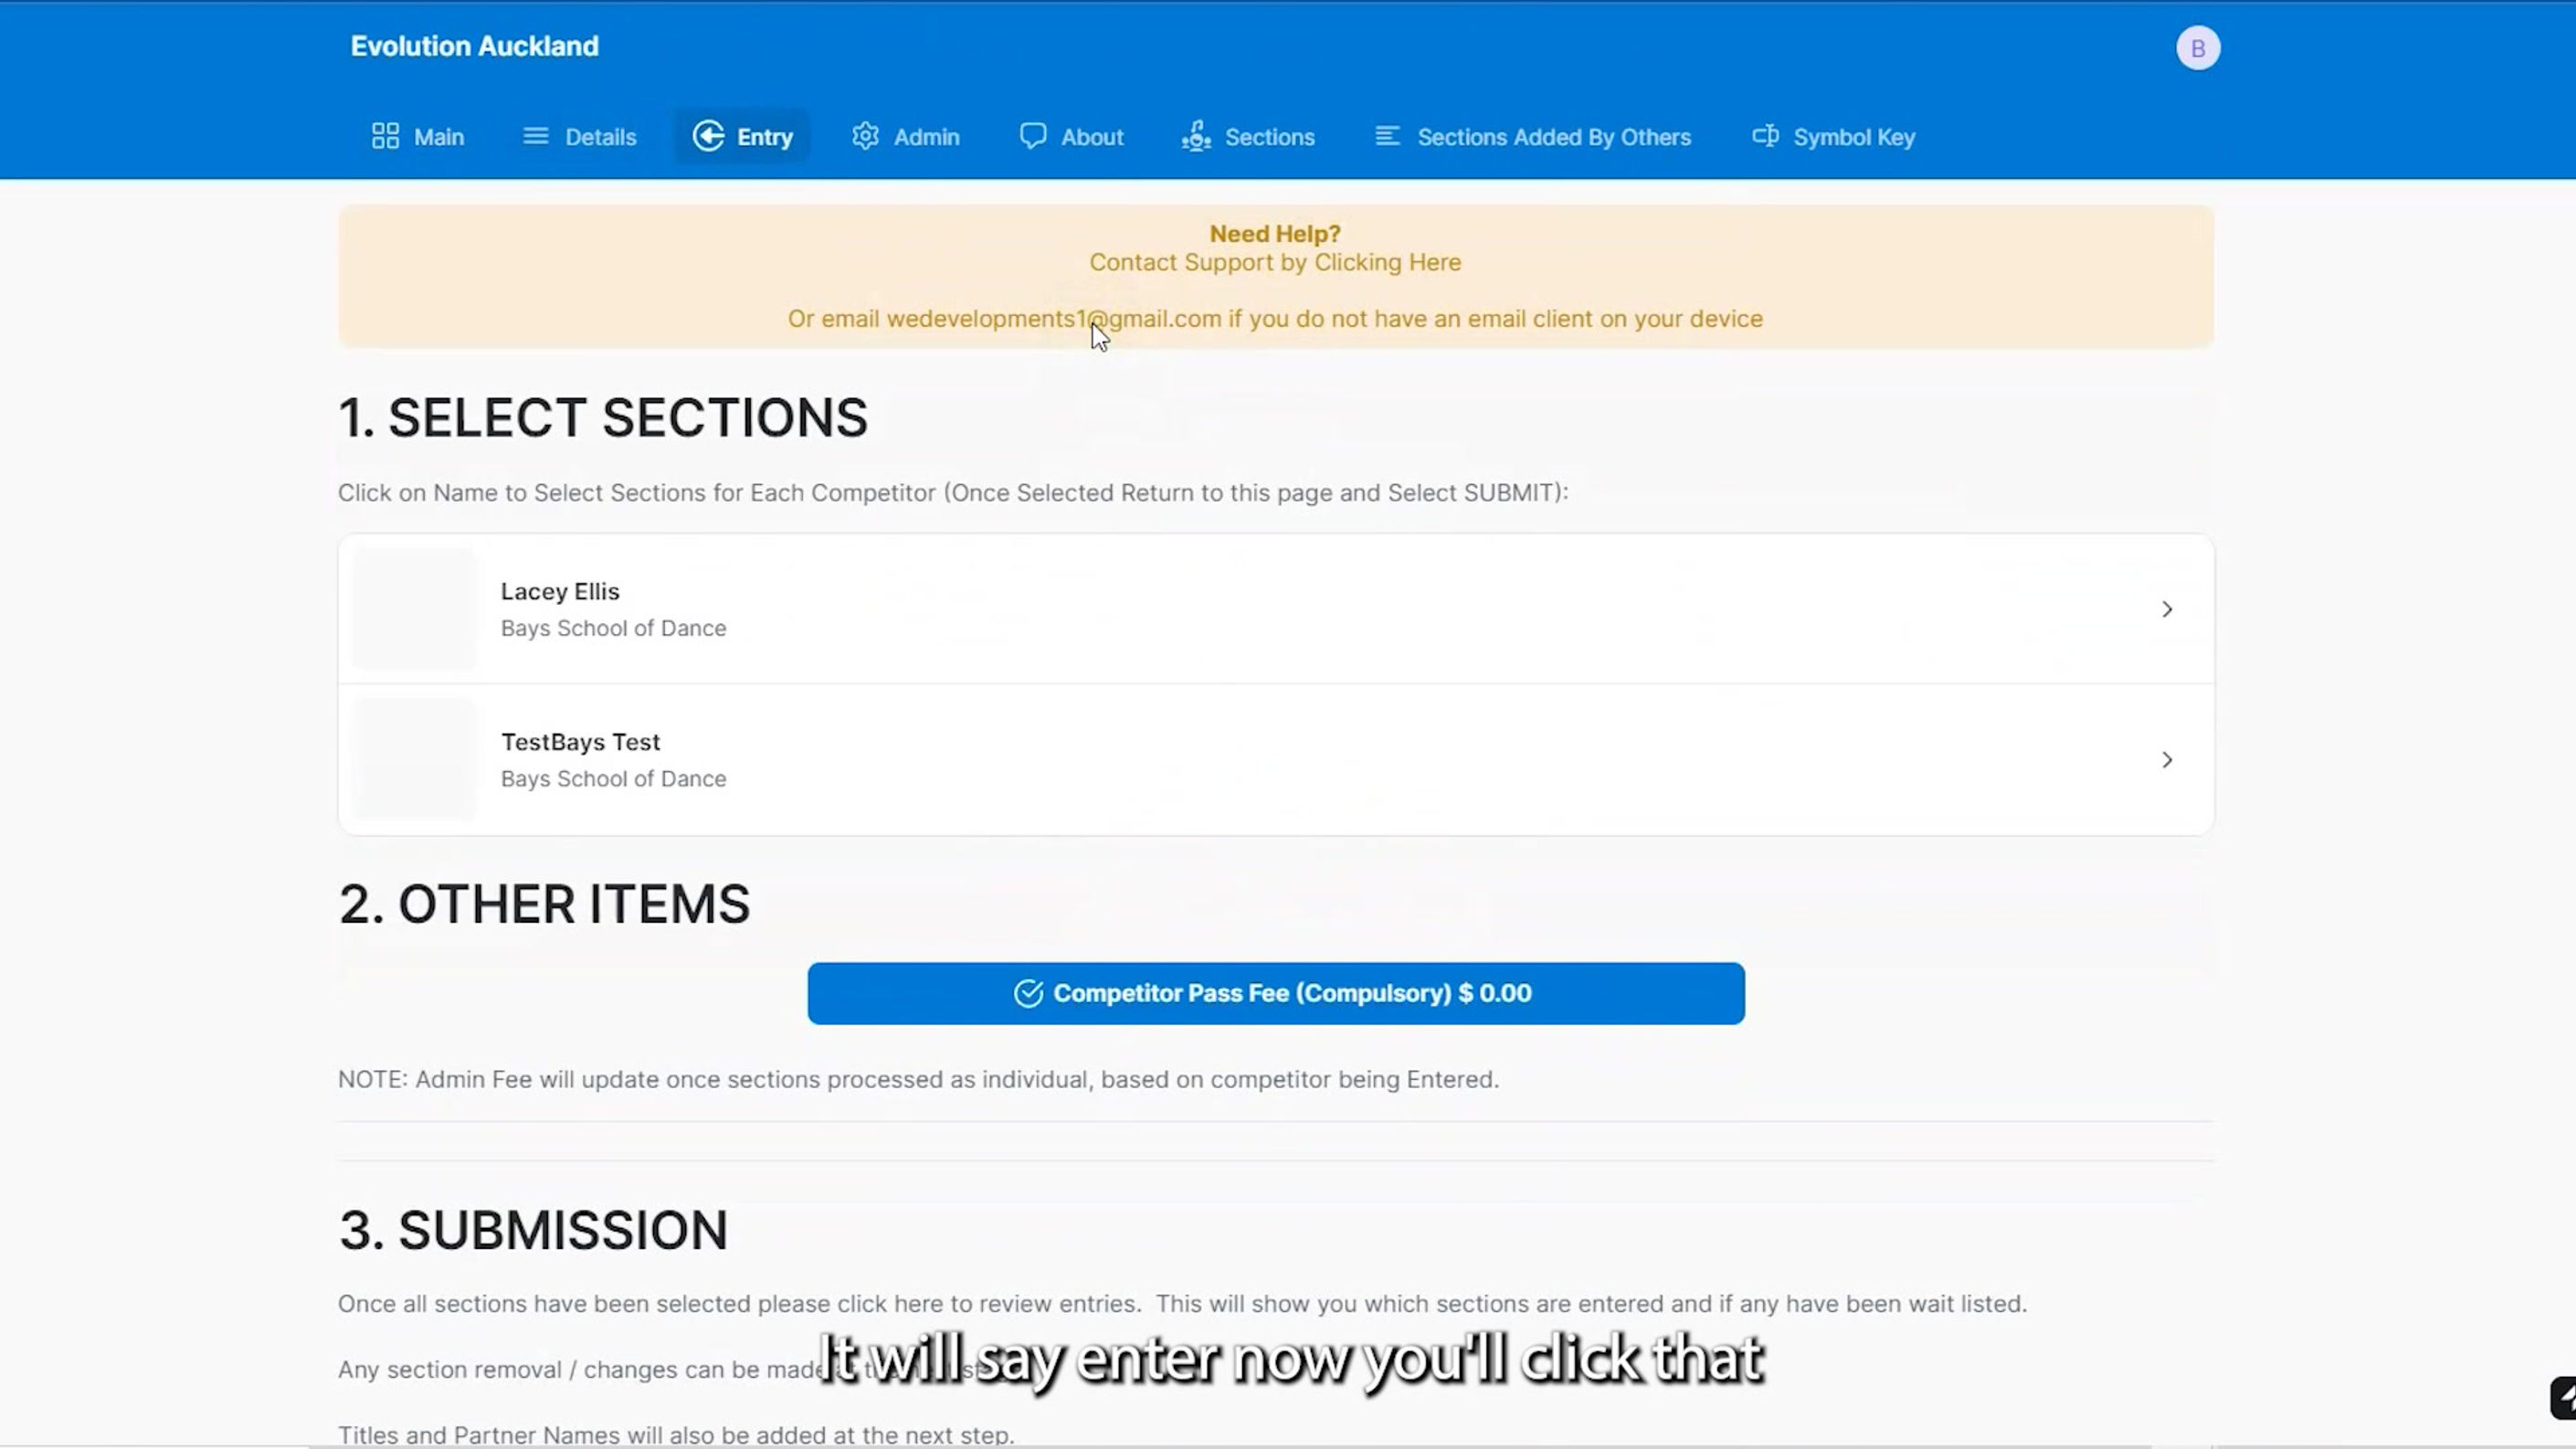Image resolution: width=2576 pixels, height=1449 pixels.
Task: Click the Admin gear icon
Action: point(865,136)
